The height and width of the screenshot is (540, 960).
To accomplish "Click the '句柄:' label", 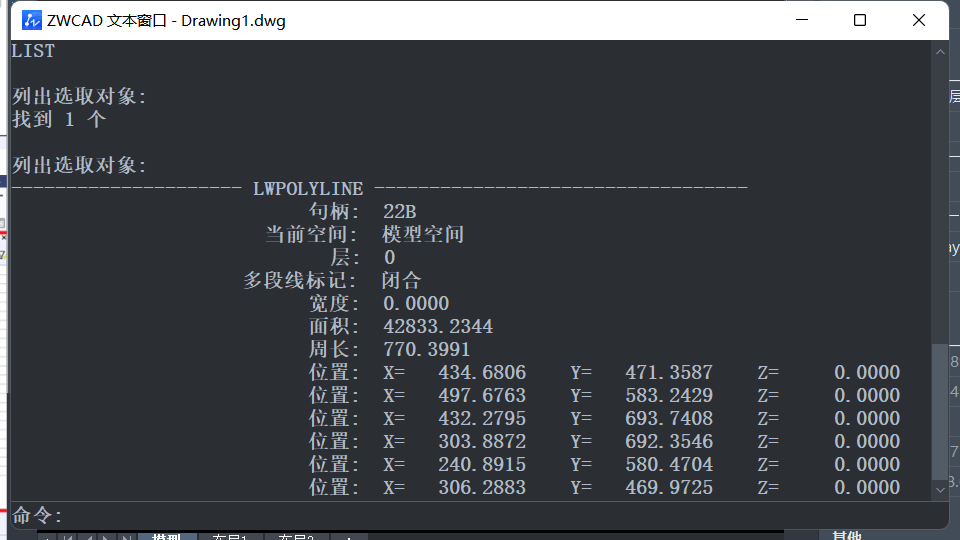I will (x=334, y=211).
